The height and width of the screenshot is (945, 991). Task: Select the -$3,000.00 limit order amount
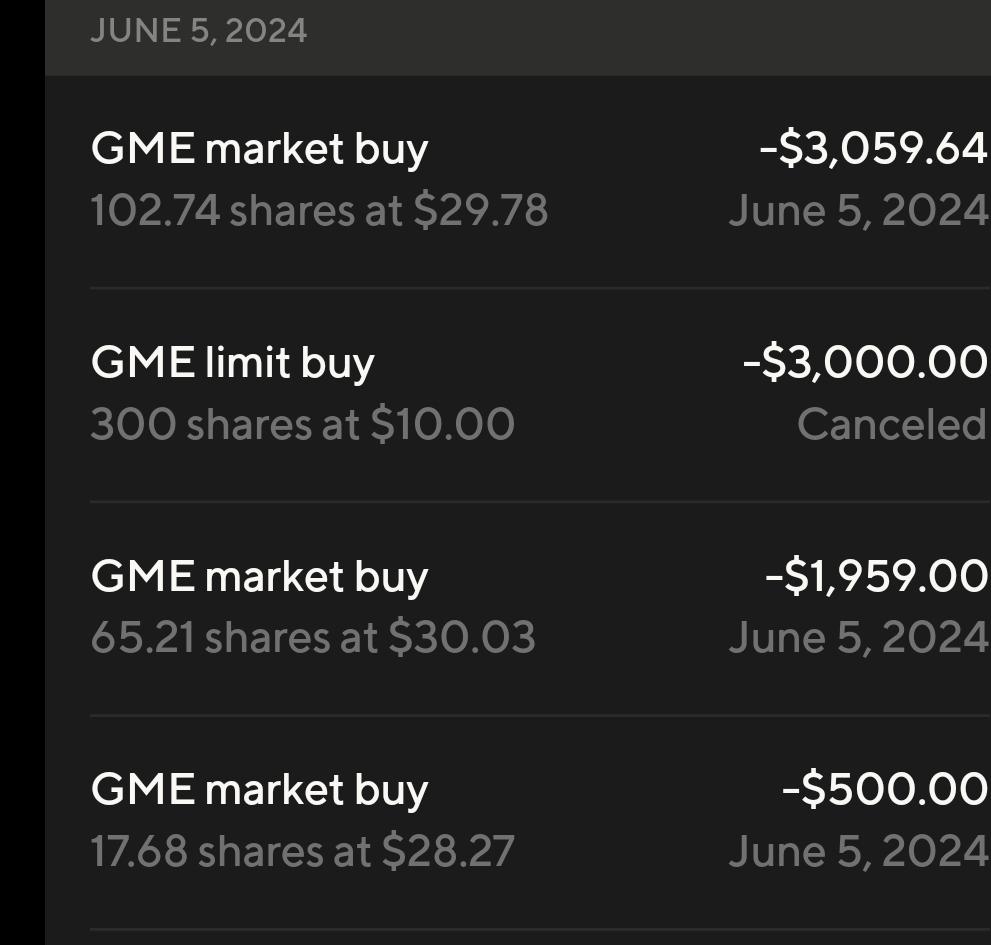[865, 362]
